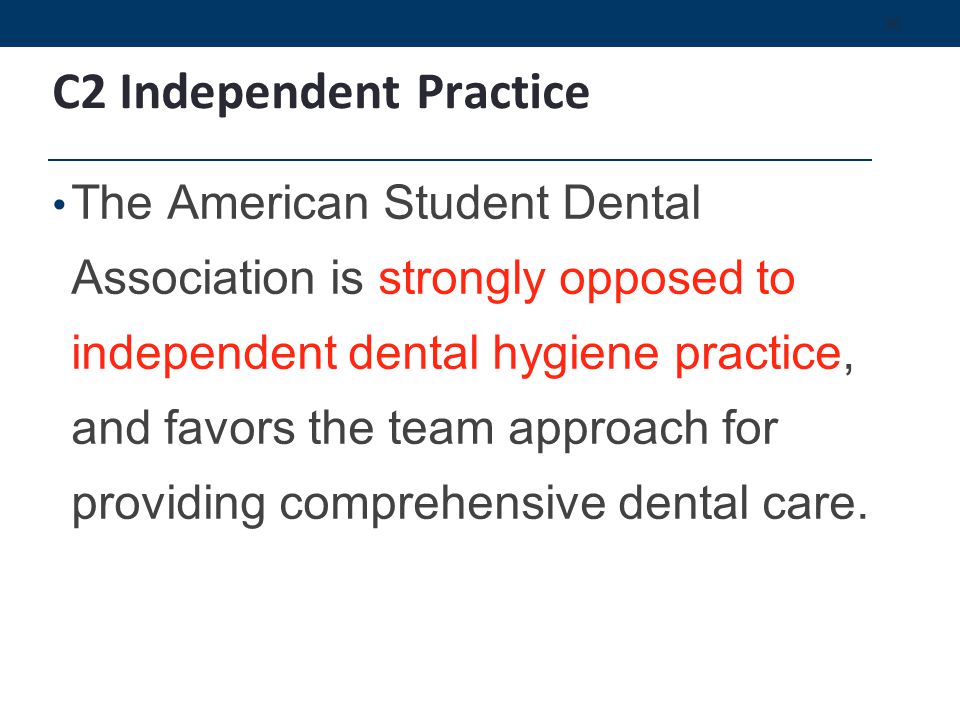960x720 pixels.
Task: Click the faint mark in the blue header bar
Action: 893,24
